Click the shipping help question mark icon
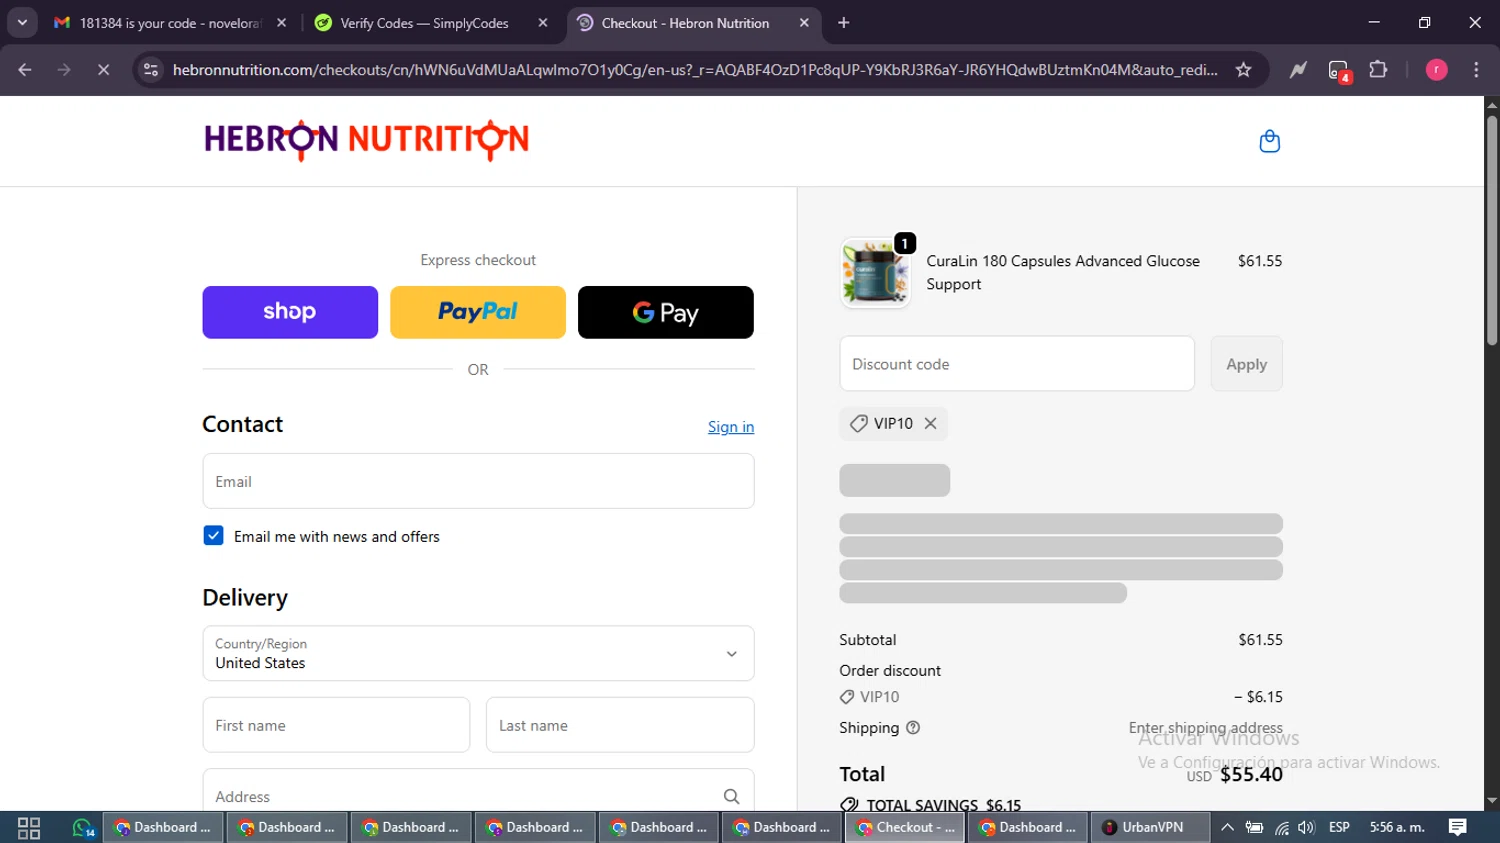The width and height of the screenshot is (1500, 843). (x=912, y=728)
